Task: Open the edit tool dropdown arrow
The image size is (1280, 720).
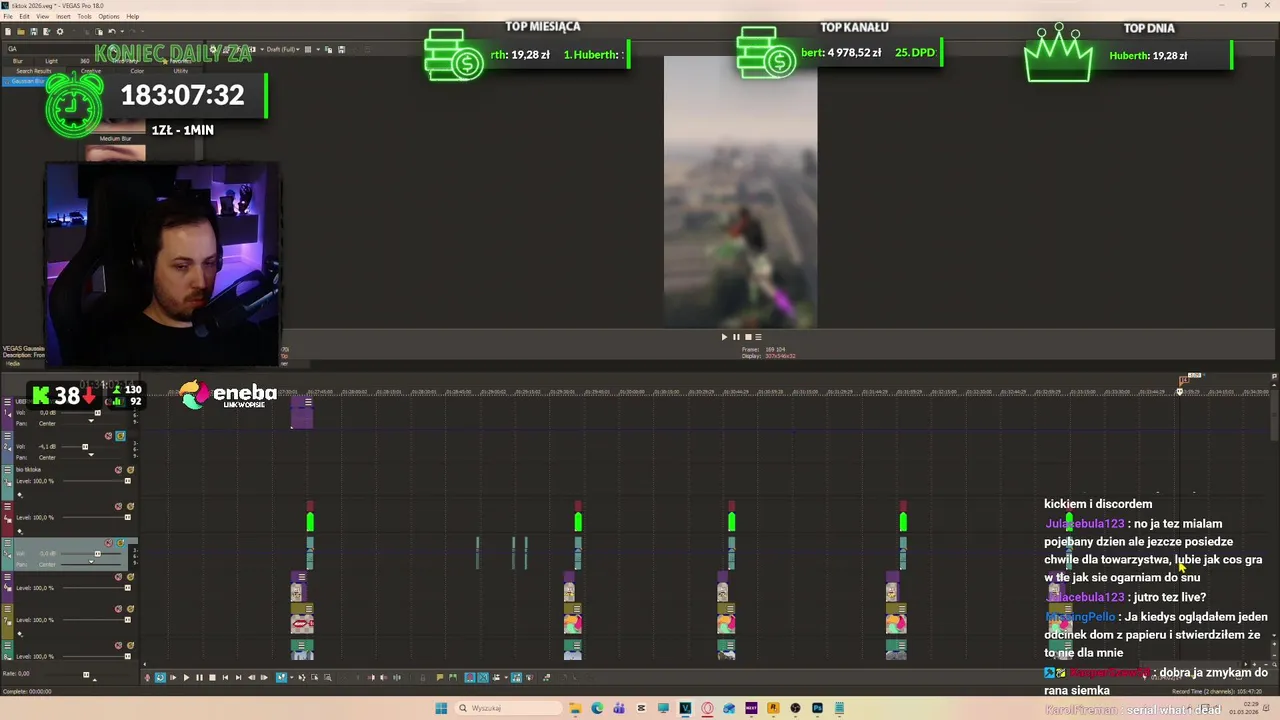Action: click(292, 678)
